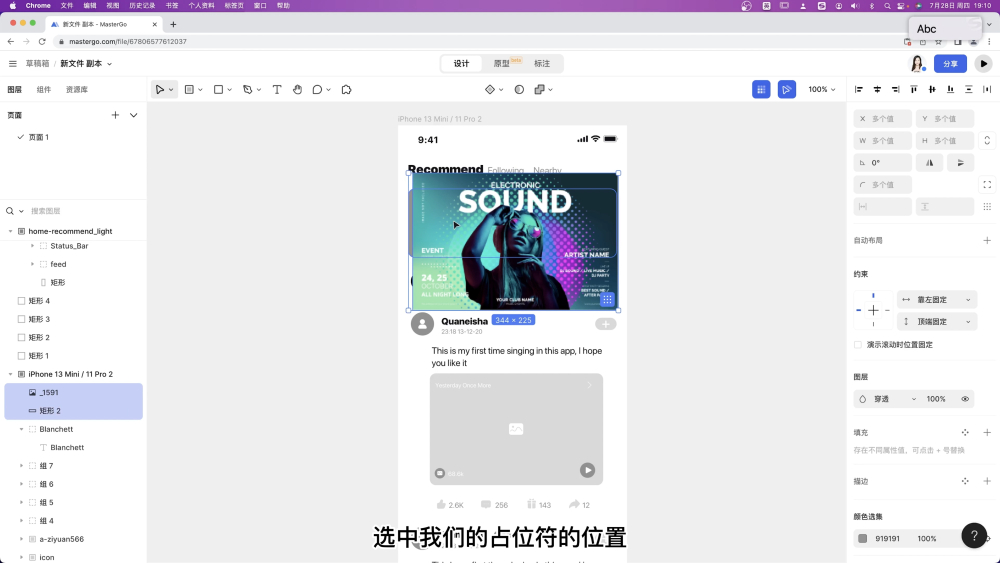Open the 历史记录 menu
1000x563 pixels.
pyautogui.click(x=142, y=5)
